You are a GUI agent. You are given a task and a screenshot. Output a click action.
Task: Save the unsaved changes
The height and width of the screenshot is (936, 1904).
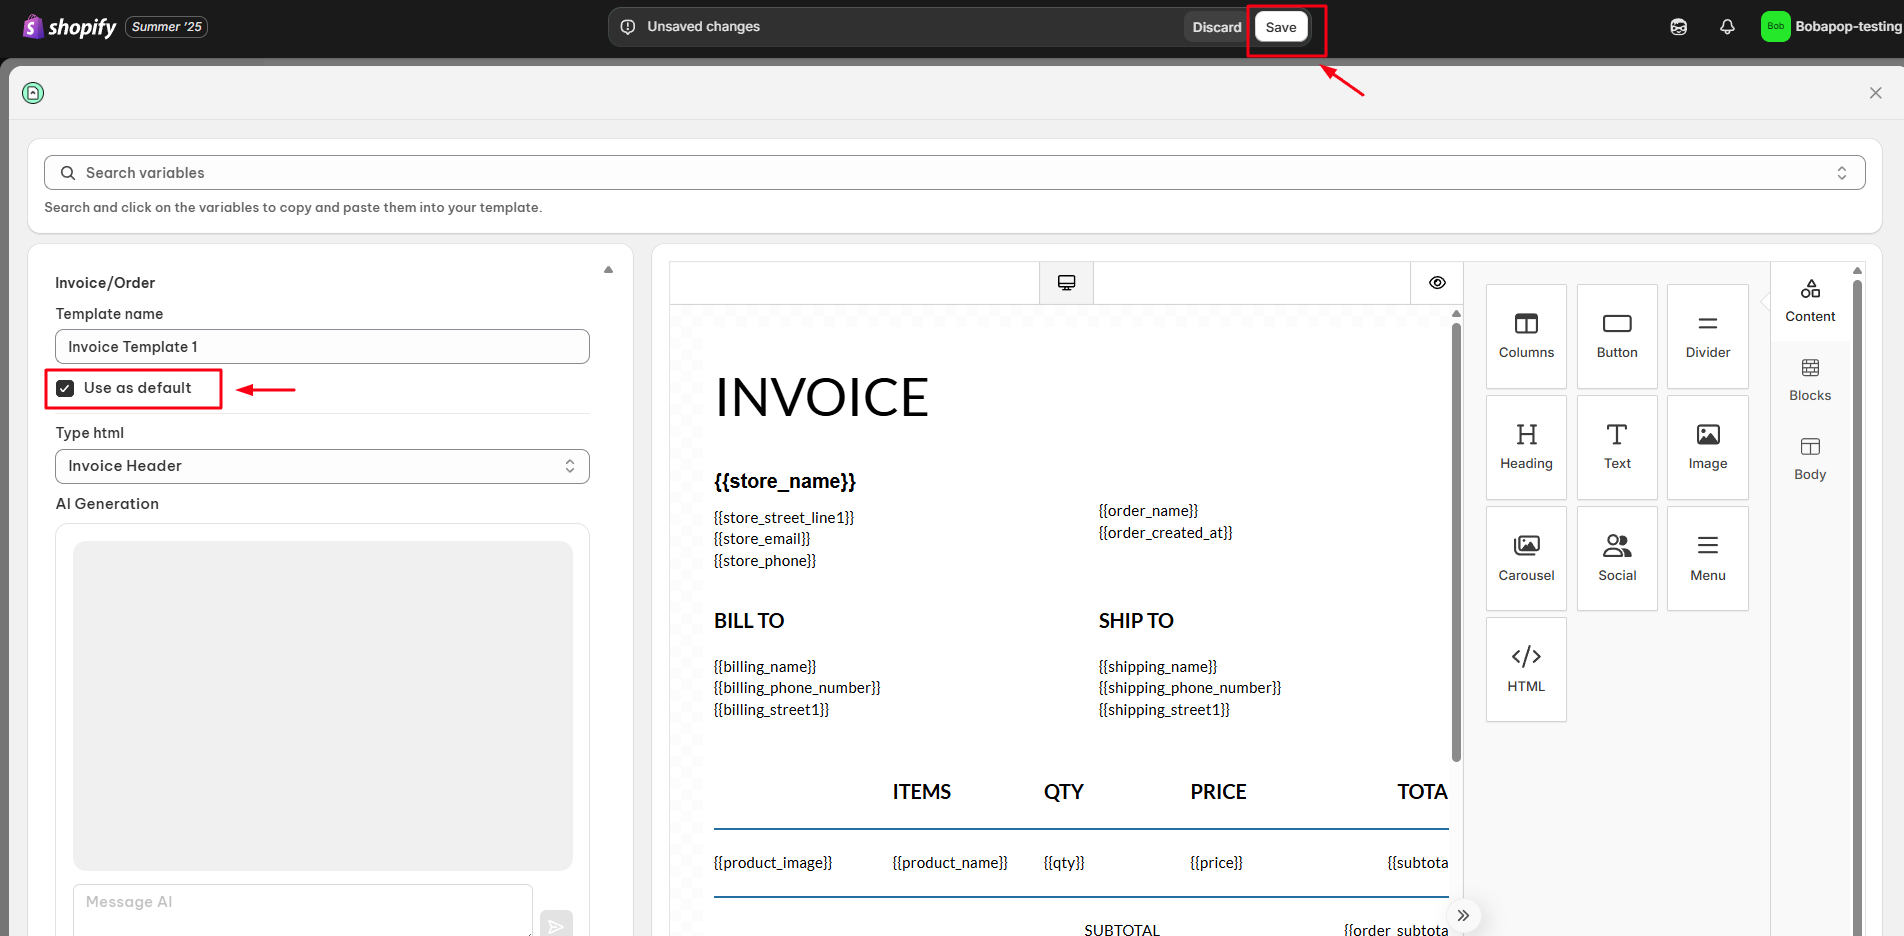pos(1281,27)
